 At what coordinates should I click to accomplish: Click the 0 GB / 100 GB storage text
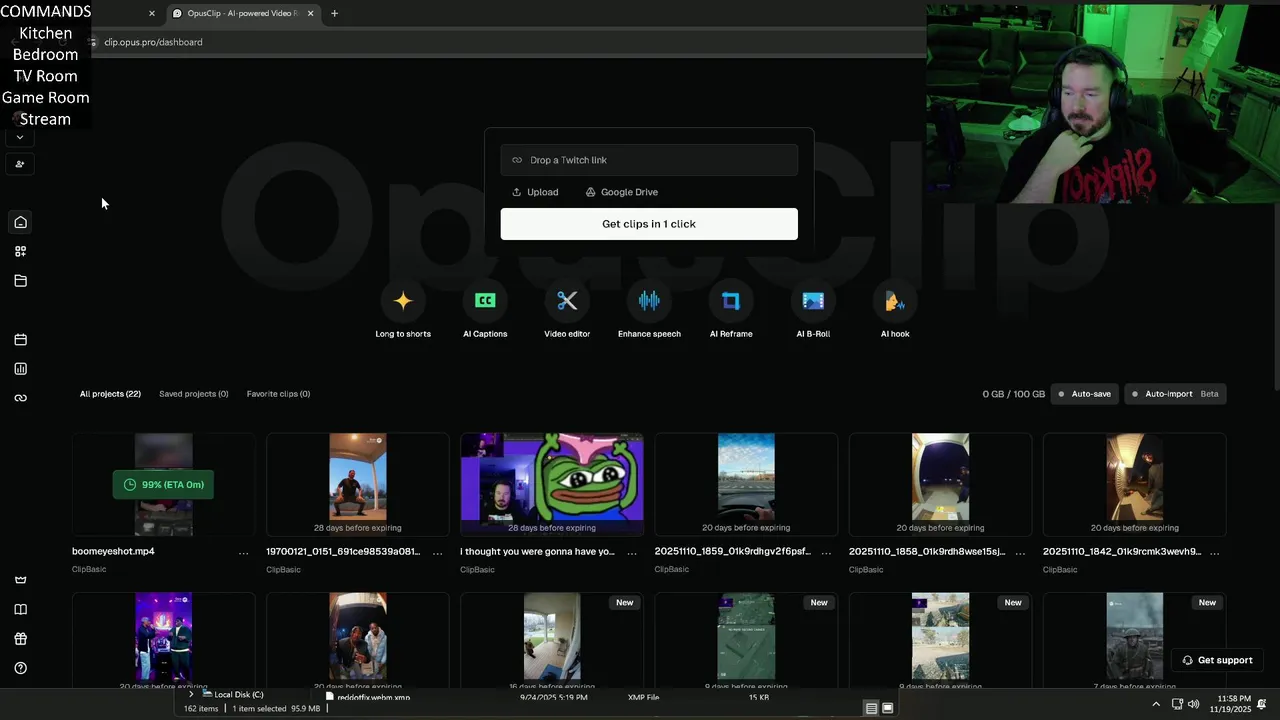(1013, 394)
